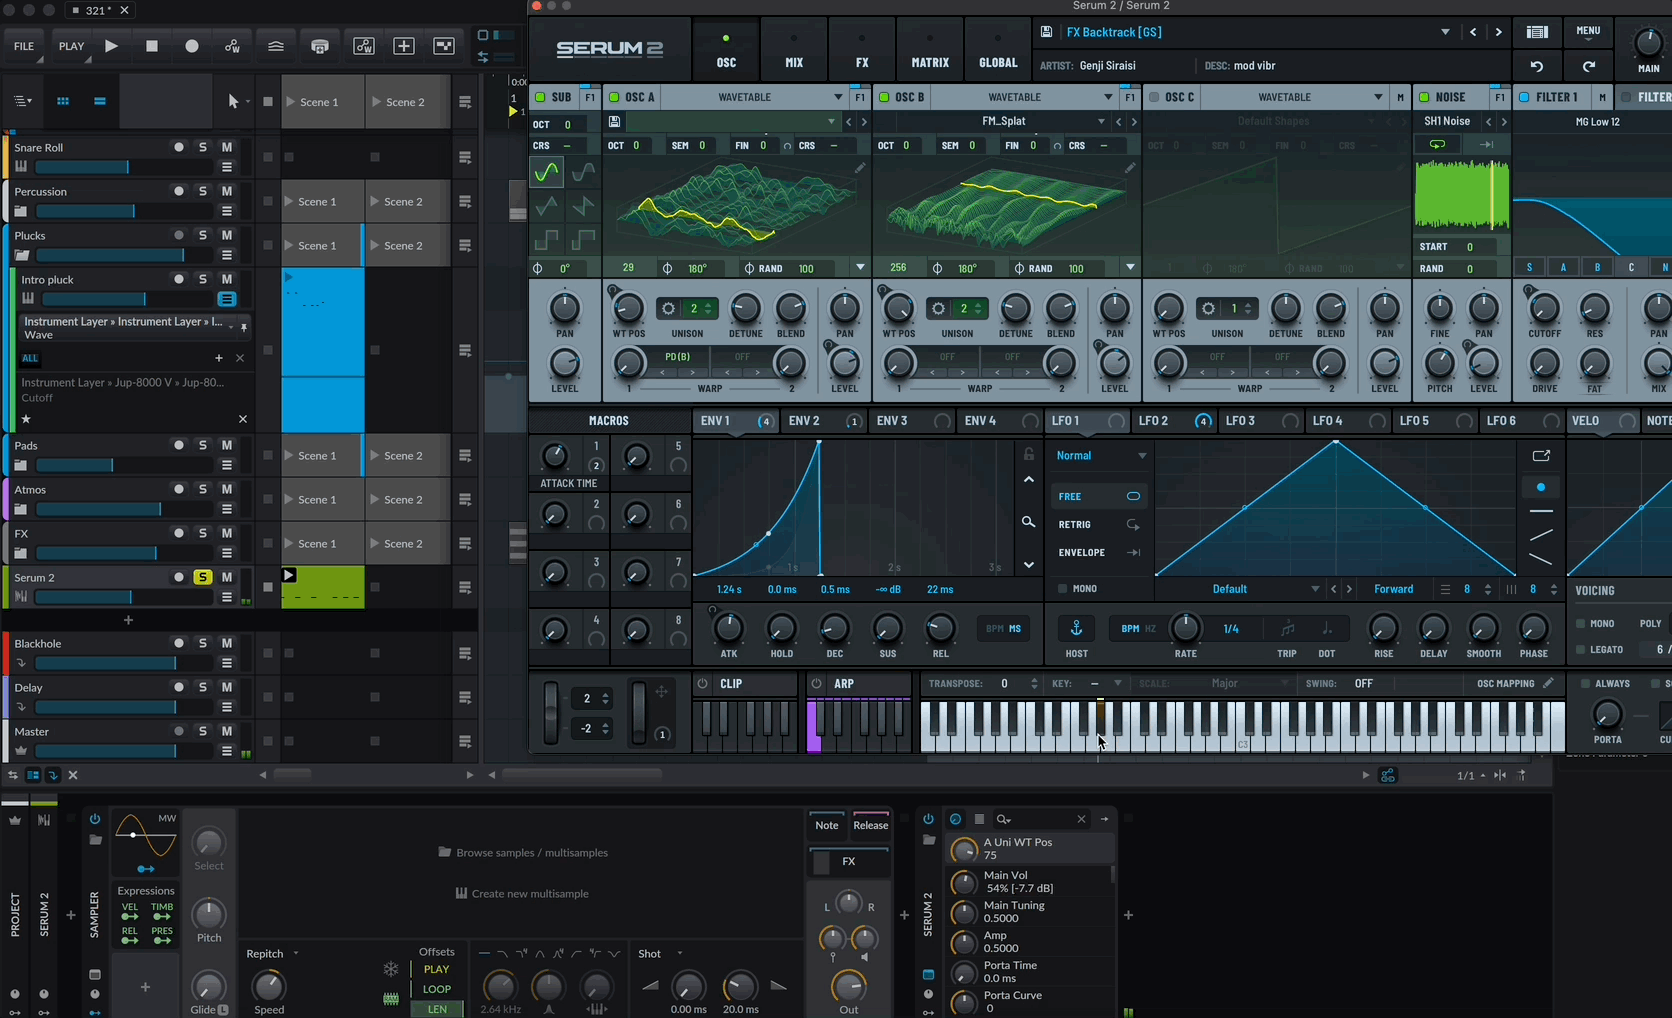This screenshot has height=1018, width=1672.
Task: Redo the last change in Serum
Action: (1589, 66)
